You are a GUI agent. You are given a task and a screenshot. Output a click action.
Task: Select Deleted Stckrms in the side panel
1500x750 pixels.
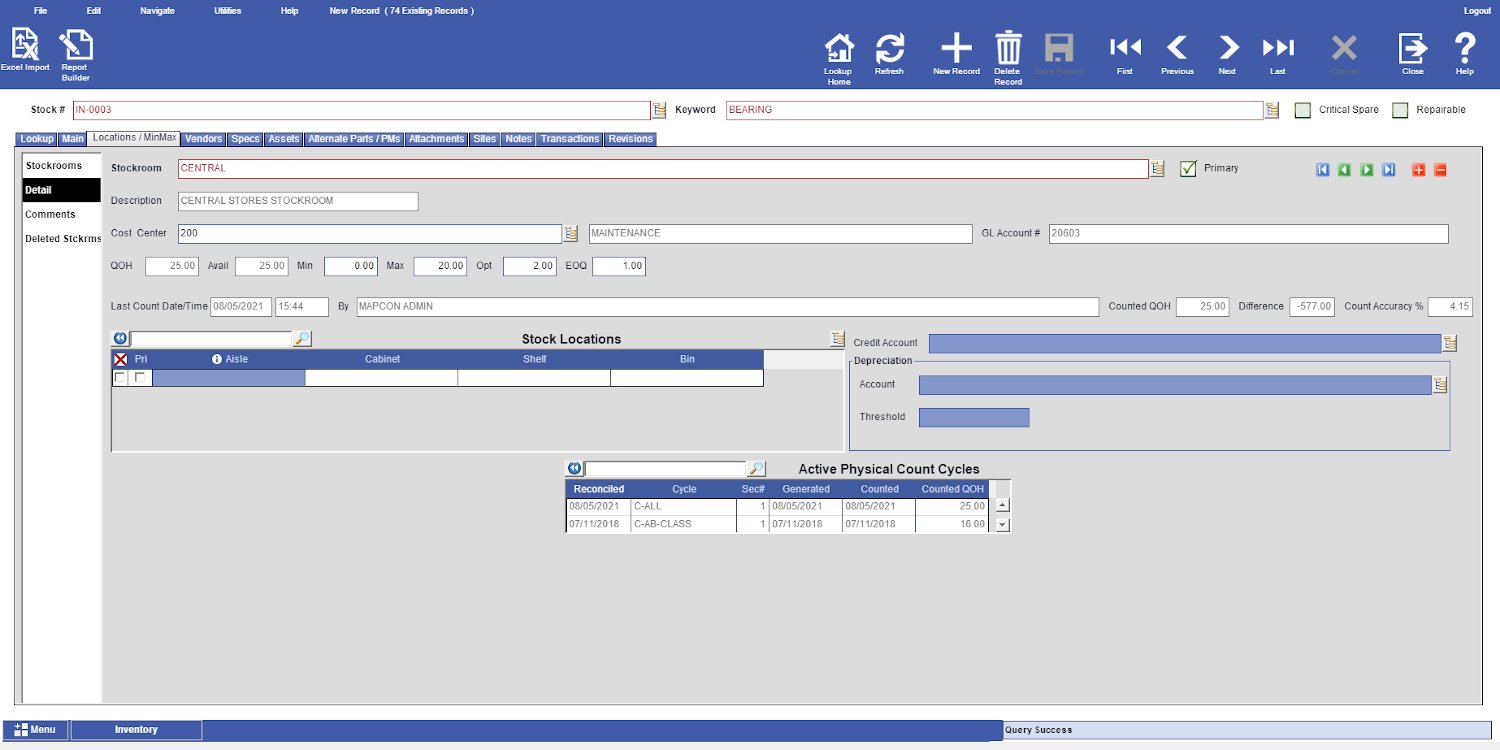62,239
